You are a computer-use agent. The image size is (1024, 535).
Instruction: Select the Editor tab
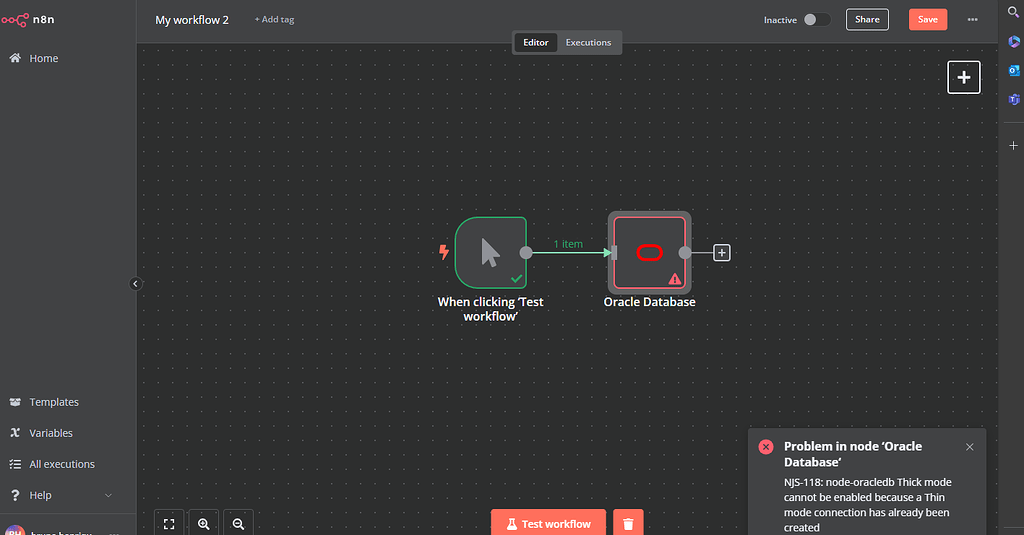[536, 42]
